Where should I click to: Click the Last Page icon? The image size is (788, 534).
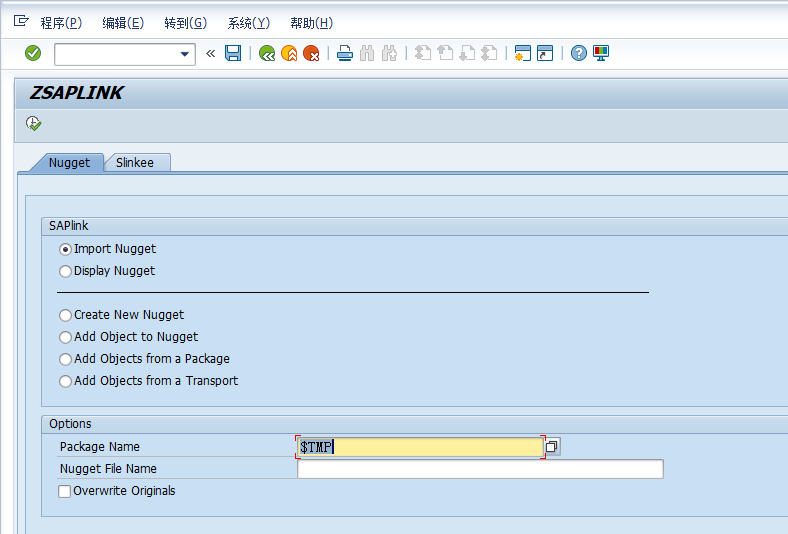coord(489,53)
